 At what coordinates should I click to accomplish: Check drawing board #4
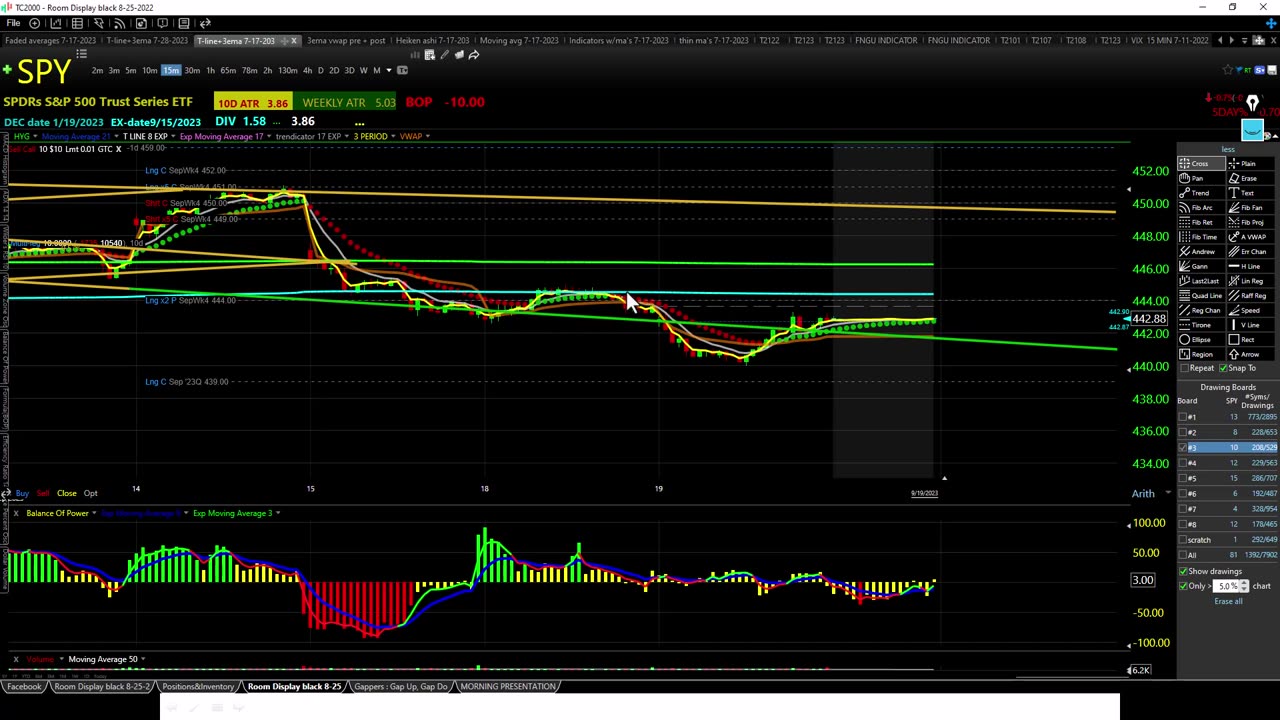coord(1184,463)
